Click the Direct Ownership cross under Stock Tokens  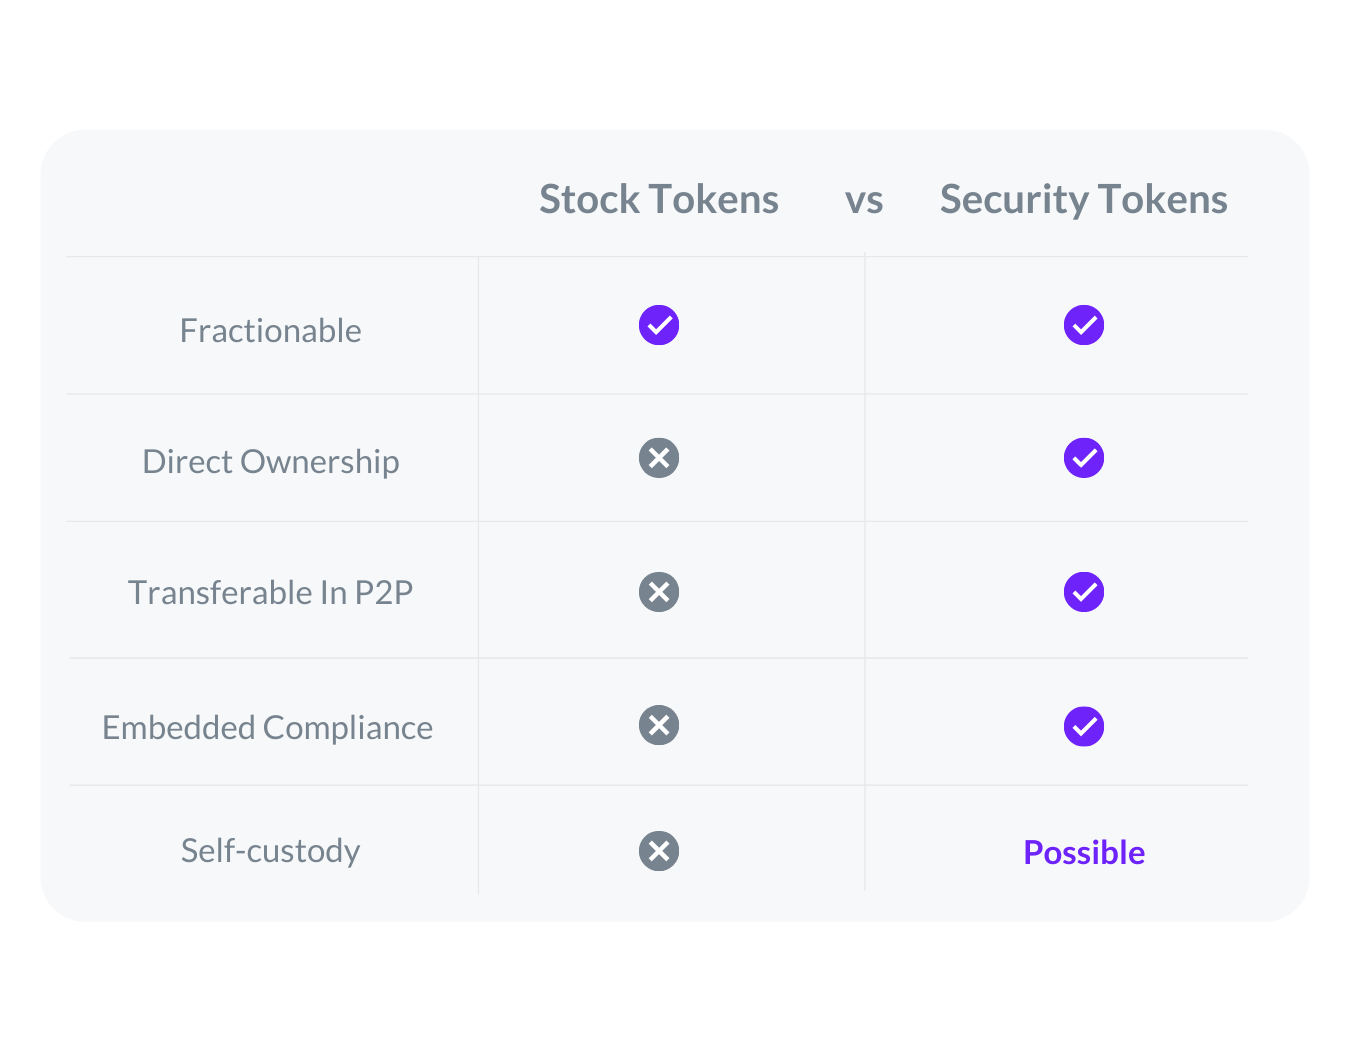pyautogui.click(x=659, y=458)
